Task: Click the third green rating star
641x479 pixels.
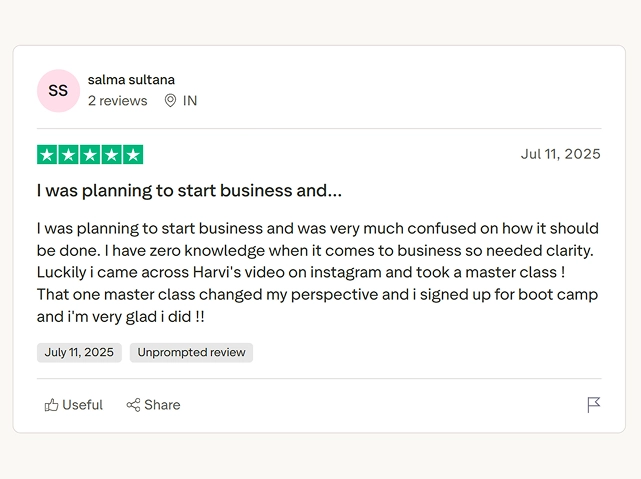Action: (x=90, y=155)
